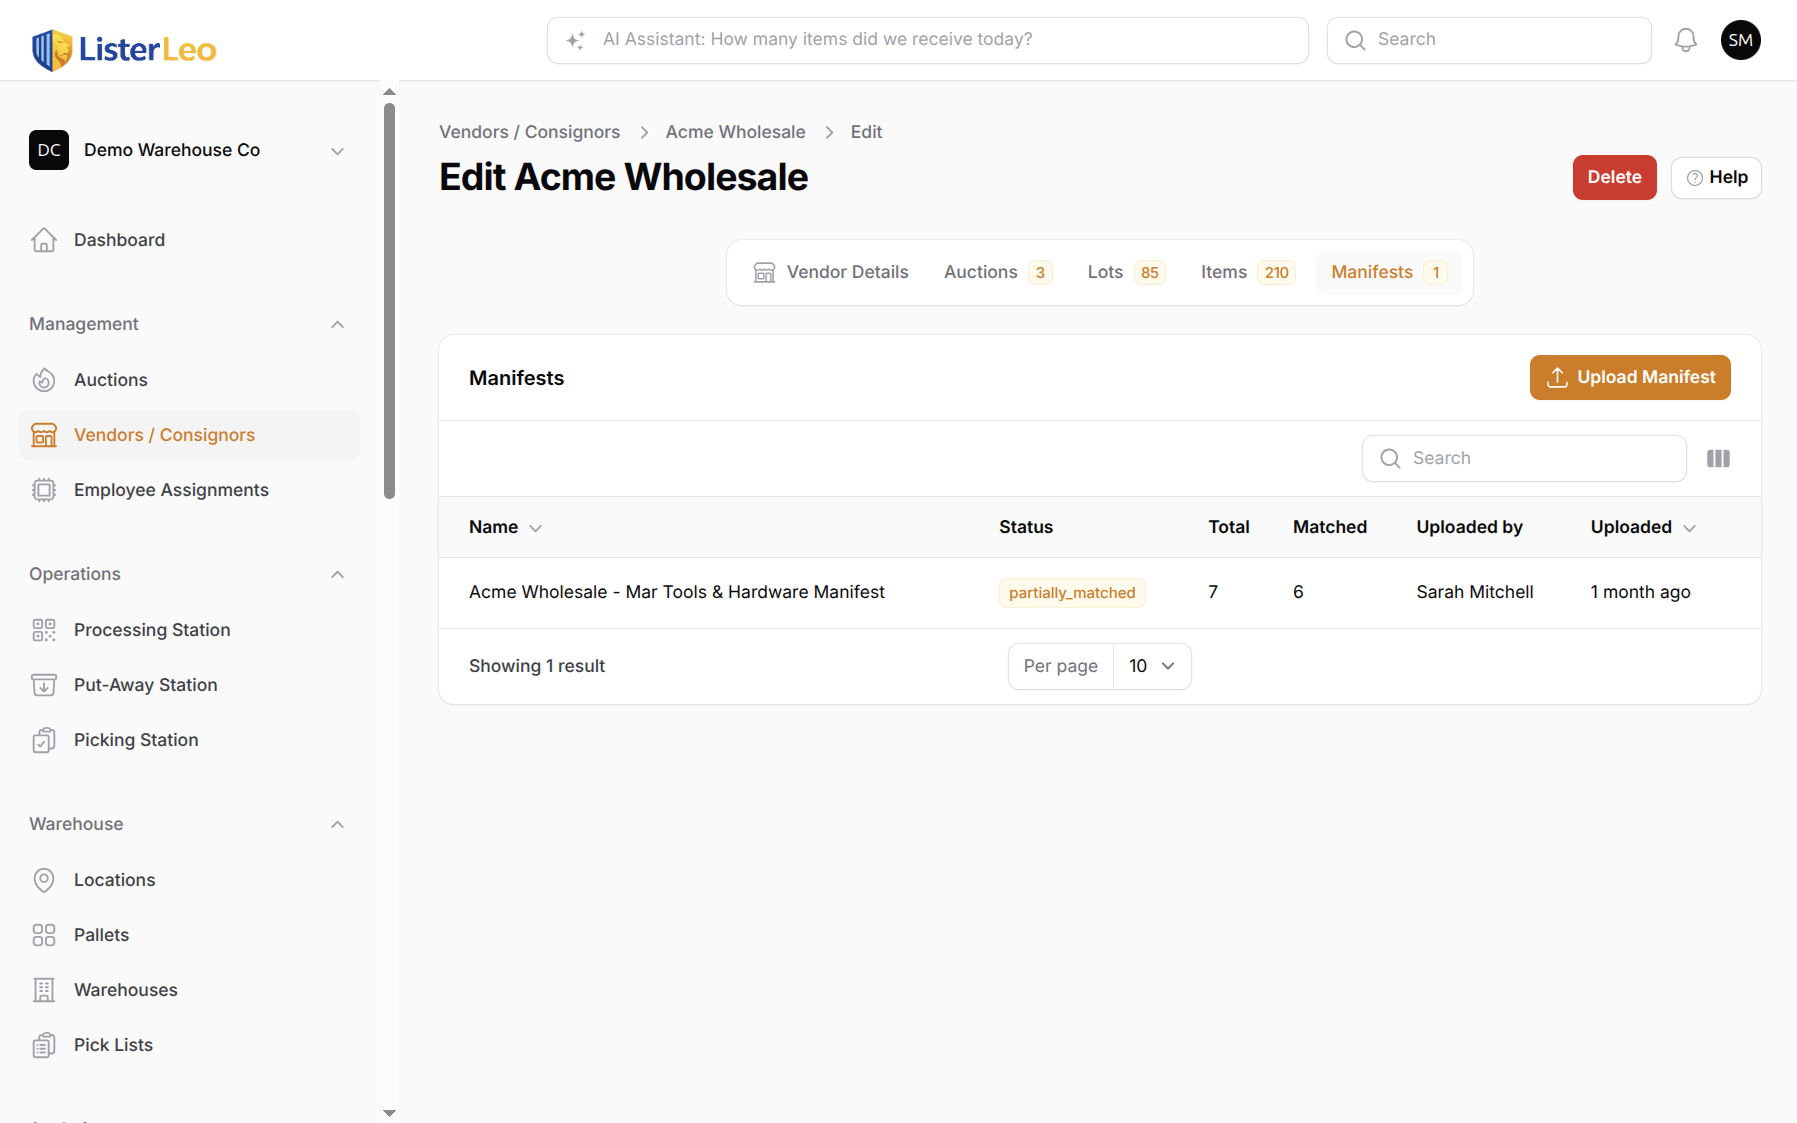This screenshot has width=1797, height=1123.
Task: Open Warehouses page
Action: coord(189,990)
